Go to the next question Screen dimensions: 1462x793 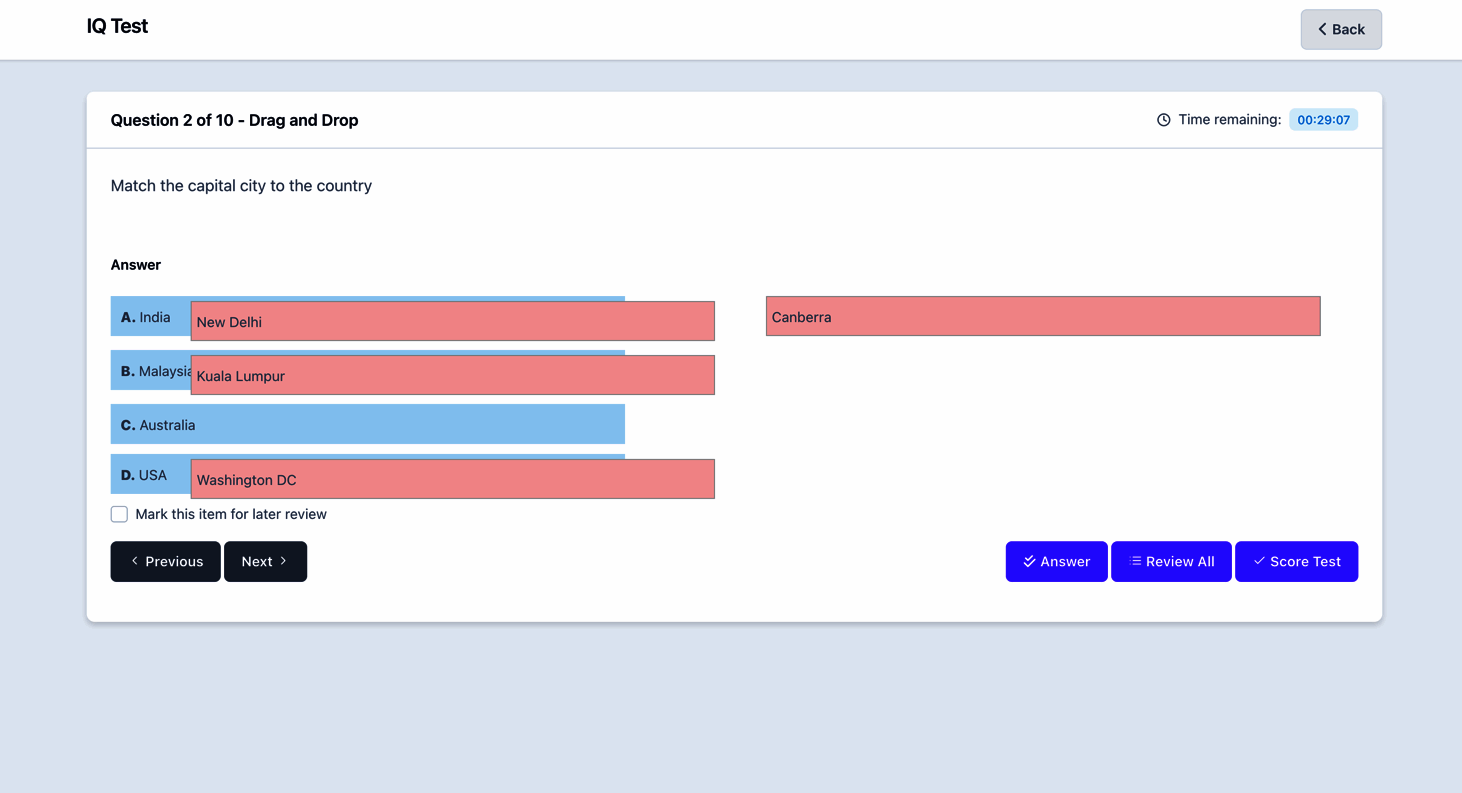[x=265, y=561]
